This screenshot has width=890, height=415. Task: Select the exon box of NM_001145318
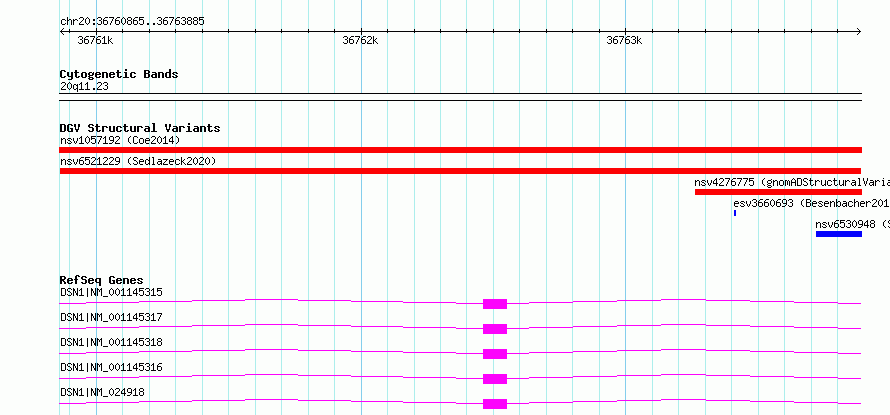pyautogui.click(x=495, y=354)
